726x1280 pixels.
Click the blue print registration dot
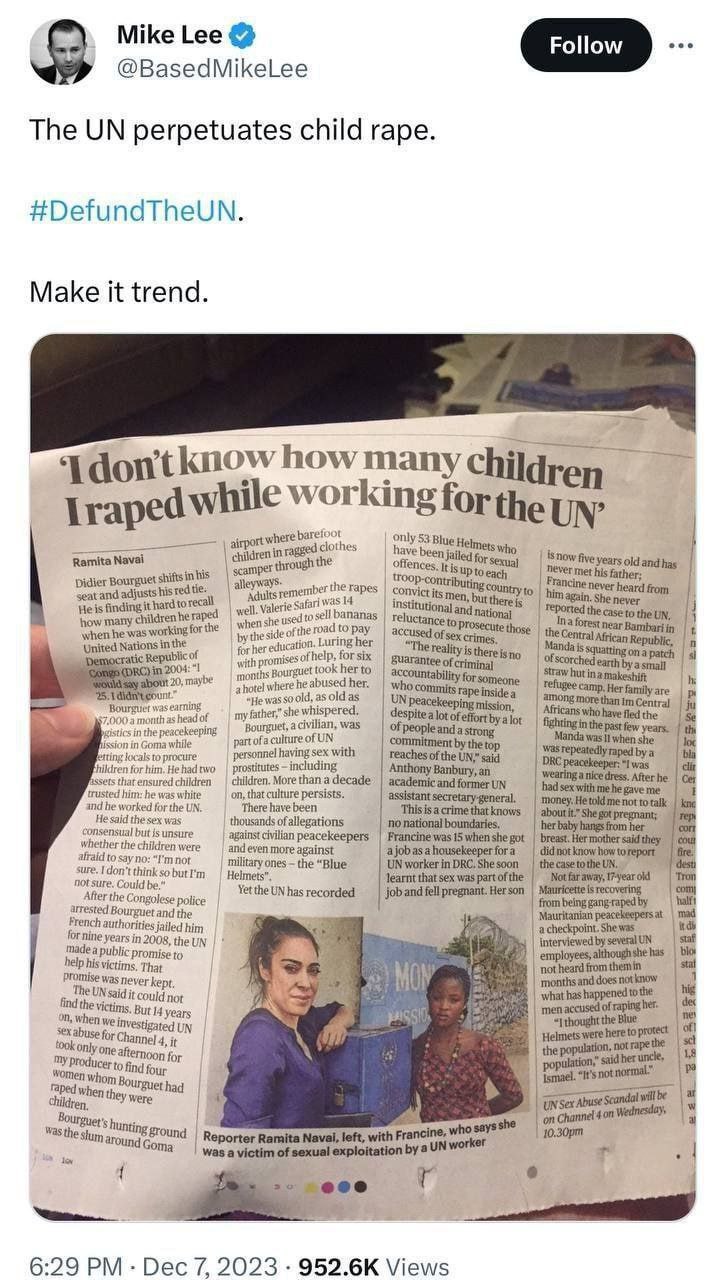[343, 1187]
